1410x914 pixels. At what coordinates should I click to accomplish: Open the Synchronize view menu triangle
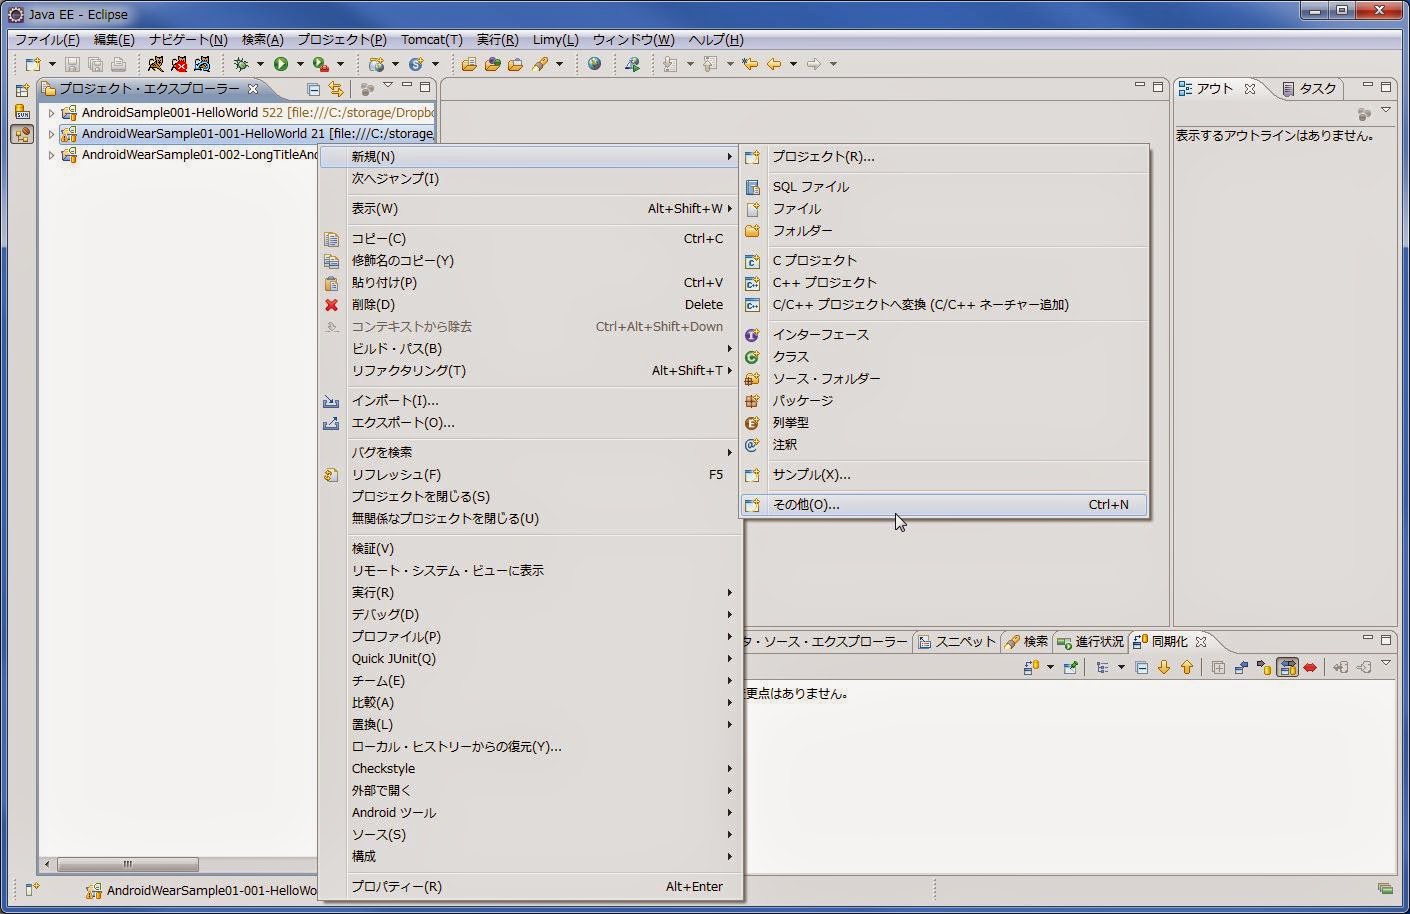coord(1386,664)
